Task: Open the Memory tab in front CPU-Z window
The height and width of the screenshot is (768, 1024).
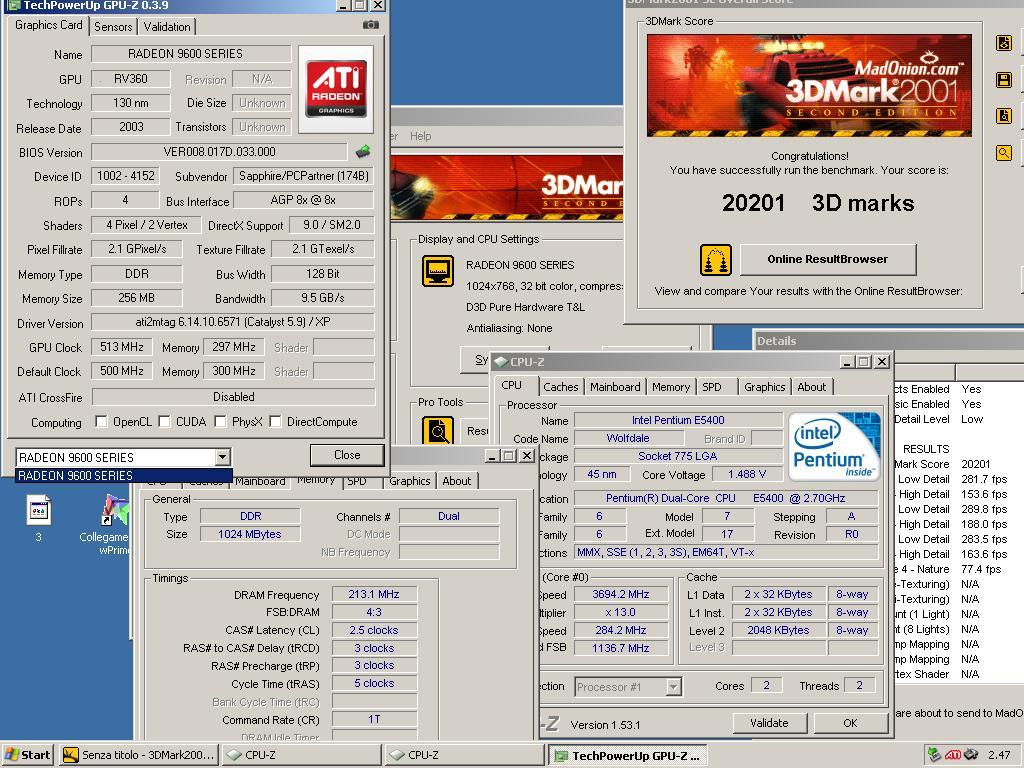Action: pyautogui.click(x=671, y=387)
